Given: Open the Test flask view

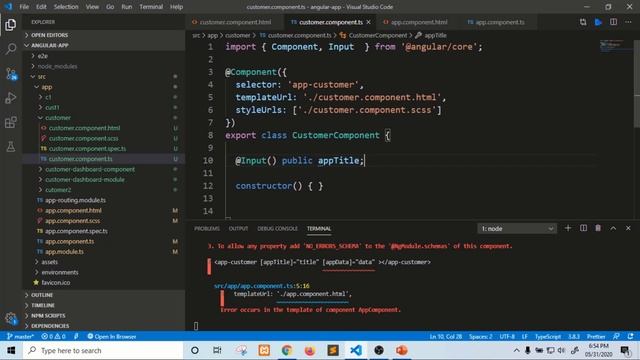Looking at the screenshot, I should (11, 147).
